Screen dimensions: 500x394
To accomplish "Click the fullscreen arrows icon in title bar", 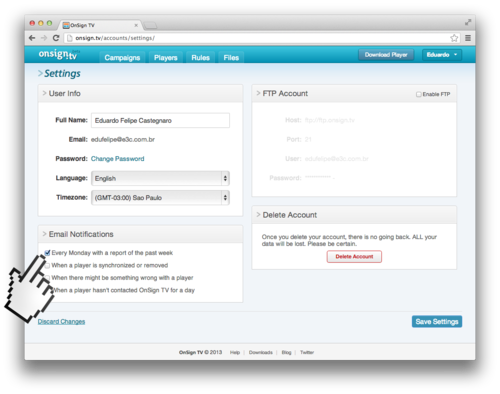I will pyautogui.click(x=468, y=22).
